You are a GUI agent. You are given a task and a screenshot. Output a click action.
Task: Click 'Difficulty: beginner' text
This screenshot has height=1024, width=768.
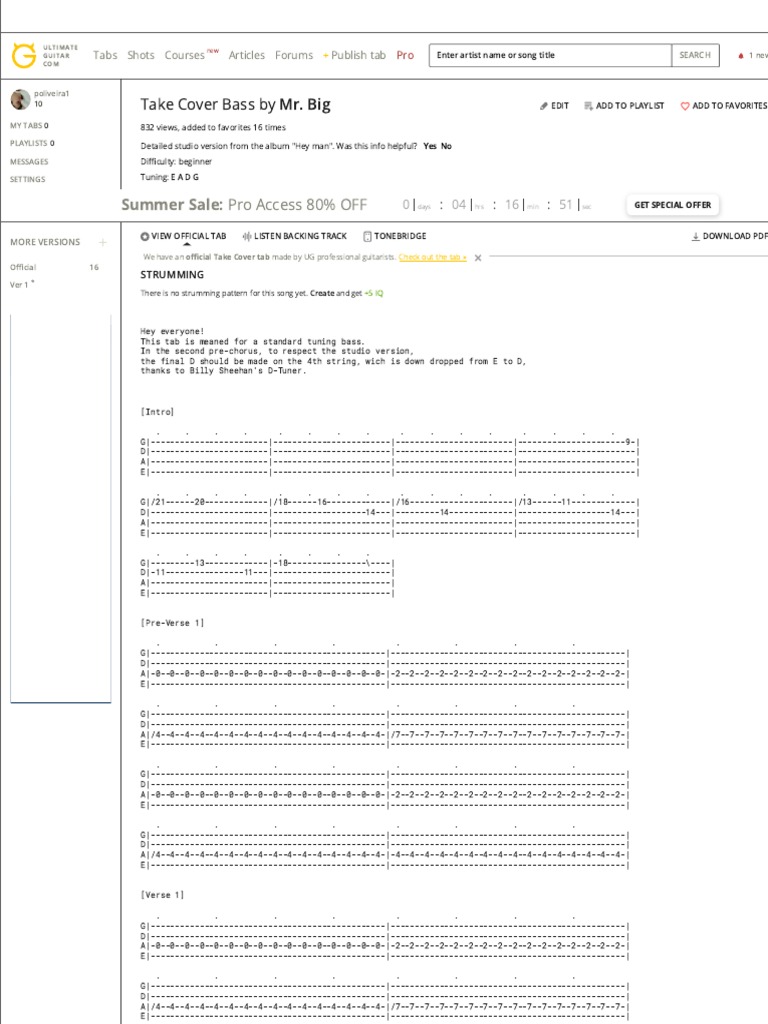[176, 161]
